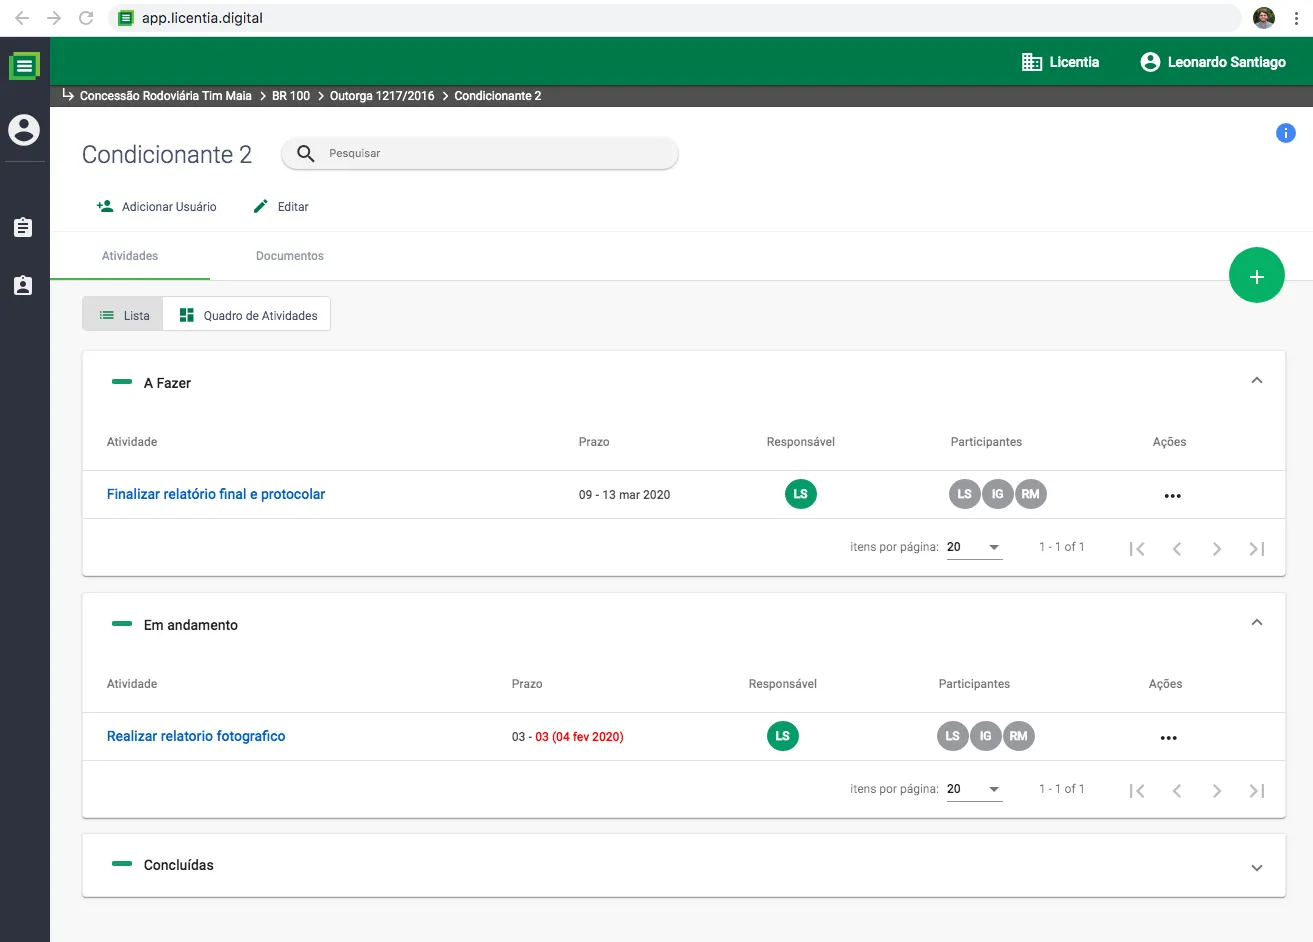Click IG participant avatar in A Fazer row
This screenshot has width=1313, height=942.
997,494
